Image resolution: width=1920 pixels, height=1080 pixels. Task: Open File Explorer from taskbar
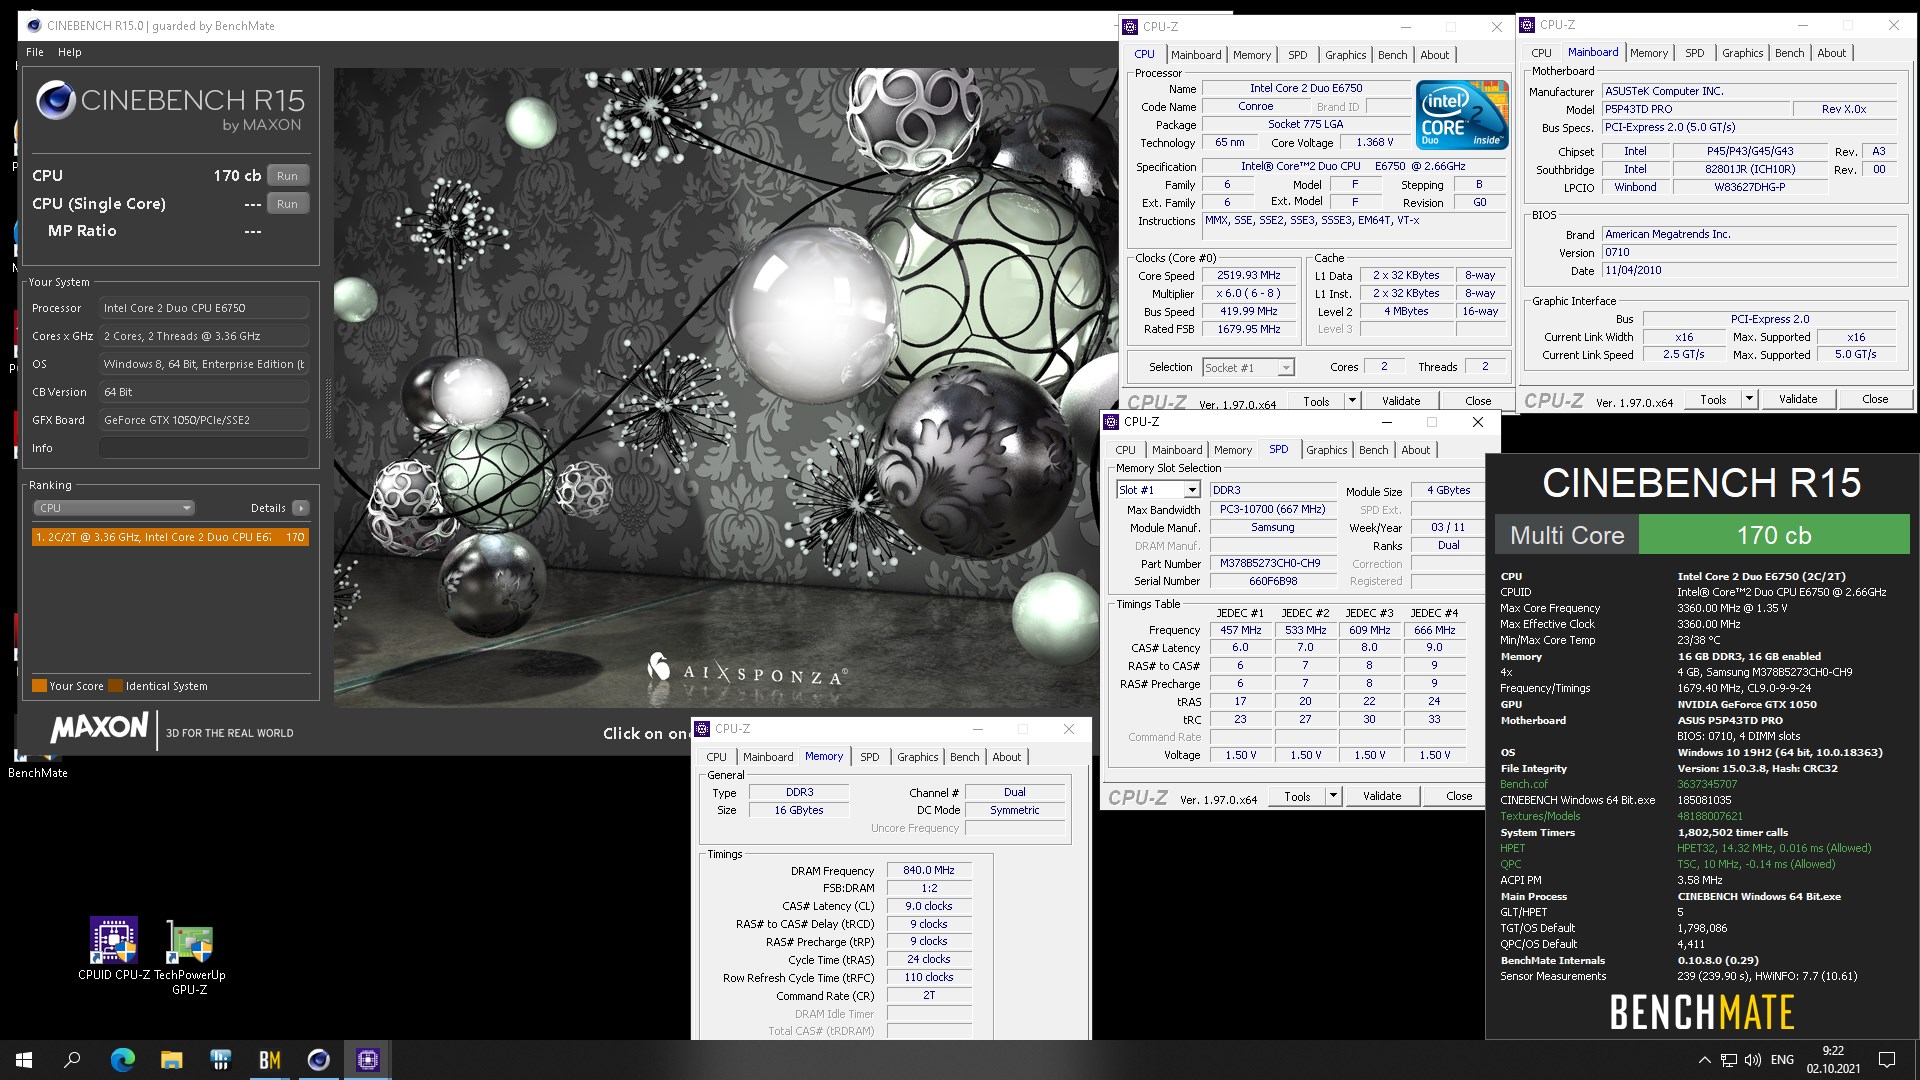171,1060
